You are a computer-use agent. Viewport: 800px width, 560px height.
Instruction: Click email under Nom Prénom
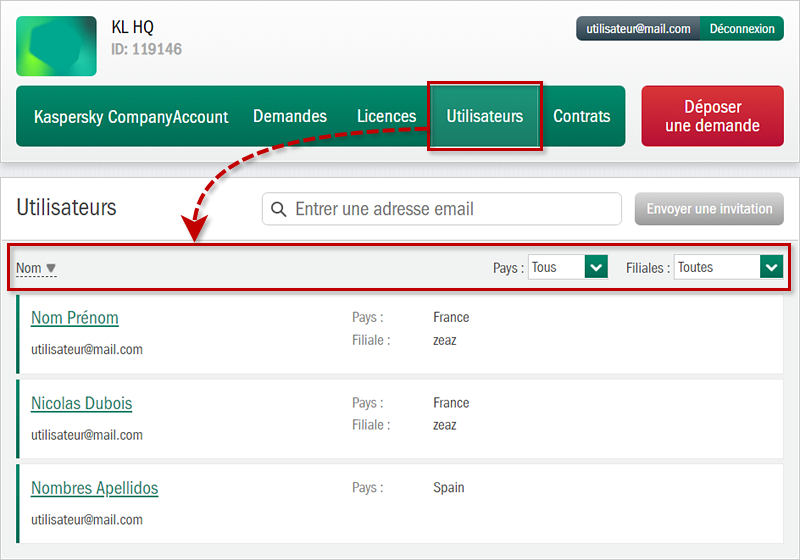pyautogui.click(x=87, y=349)
